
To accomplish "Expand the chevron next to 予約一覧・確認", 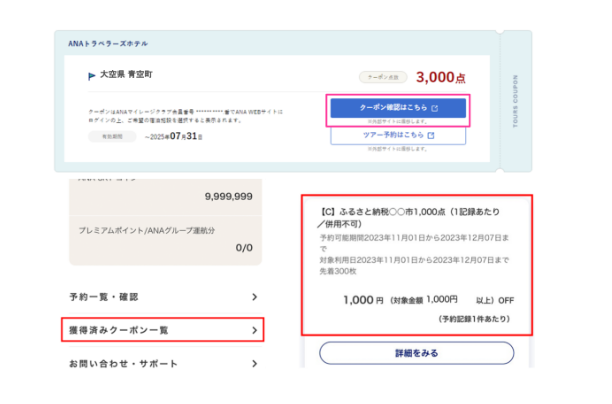I will pyautogui.click(x=254, y=297).
